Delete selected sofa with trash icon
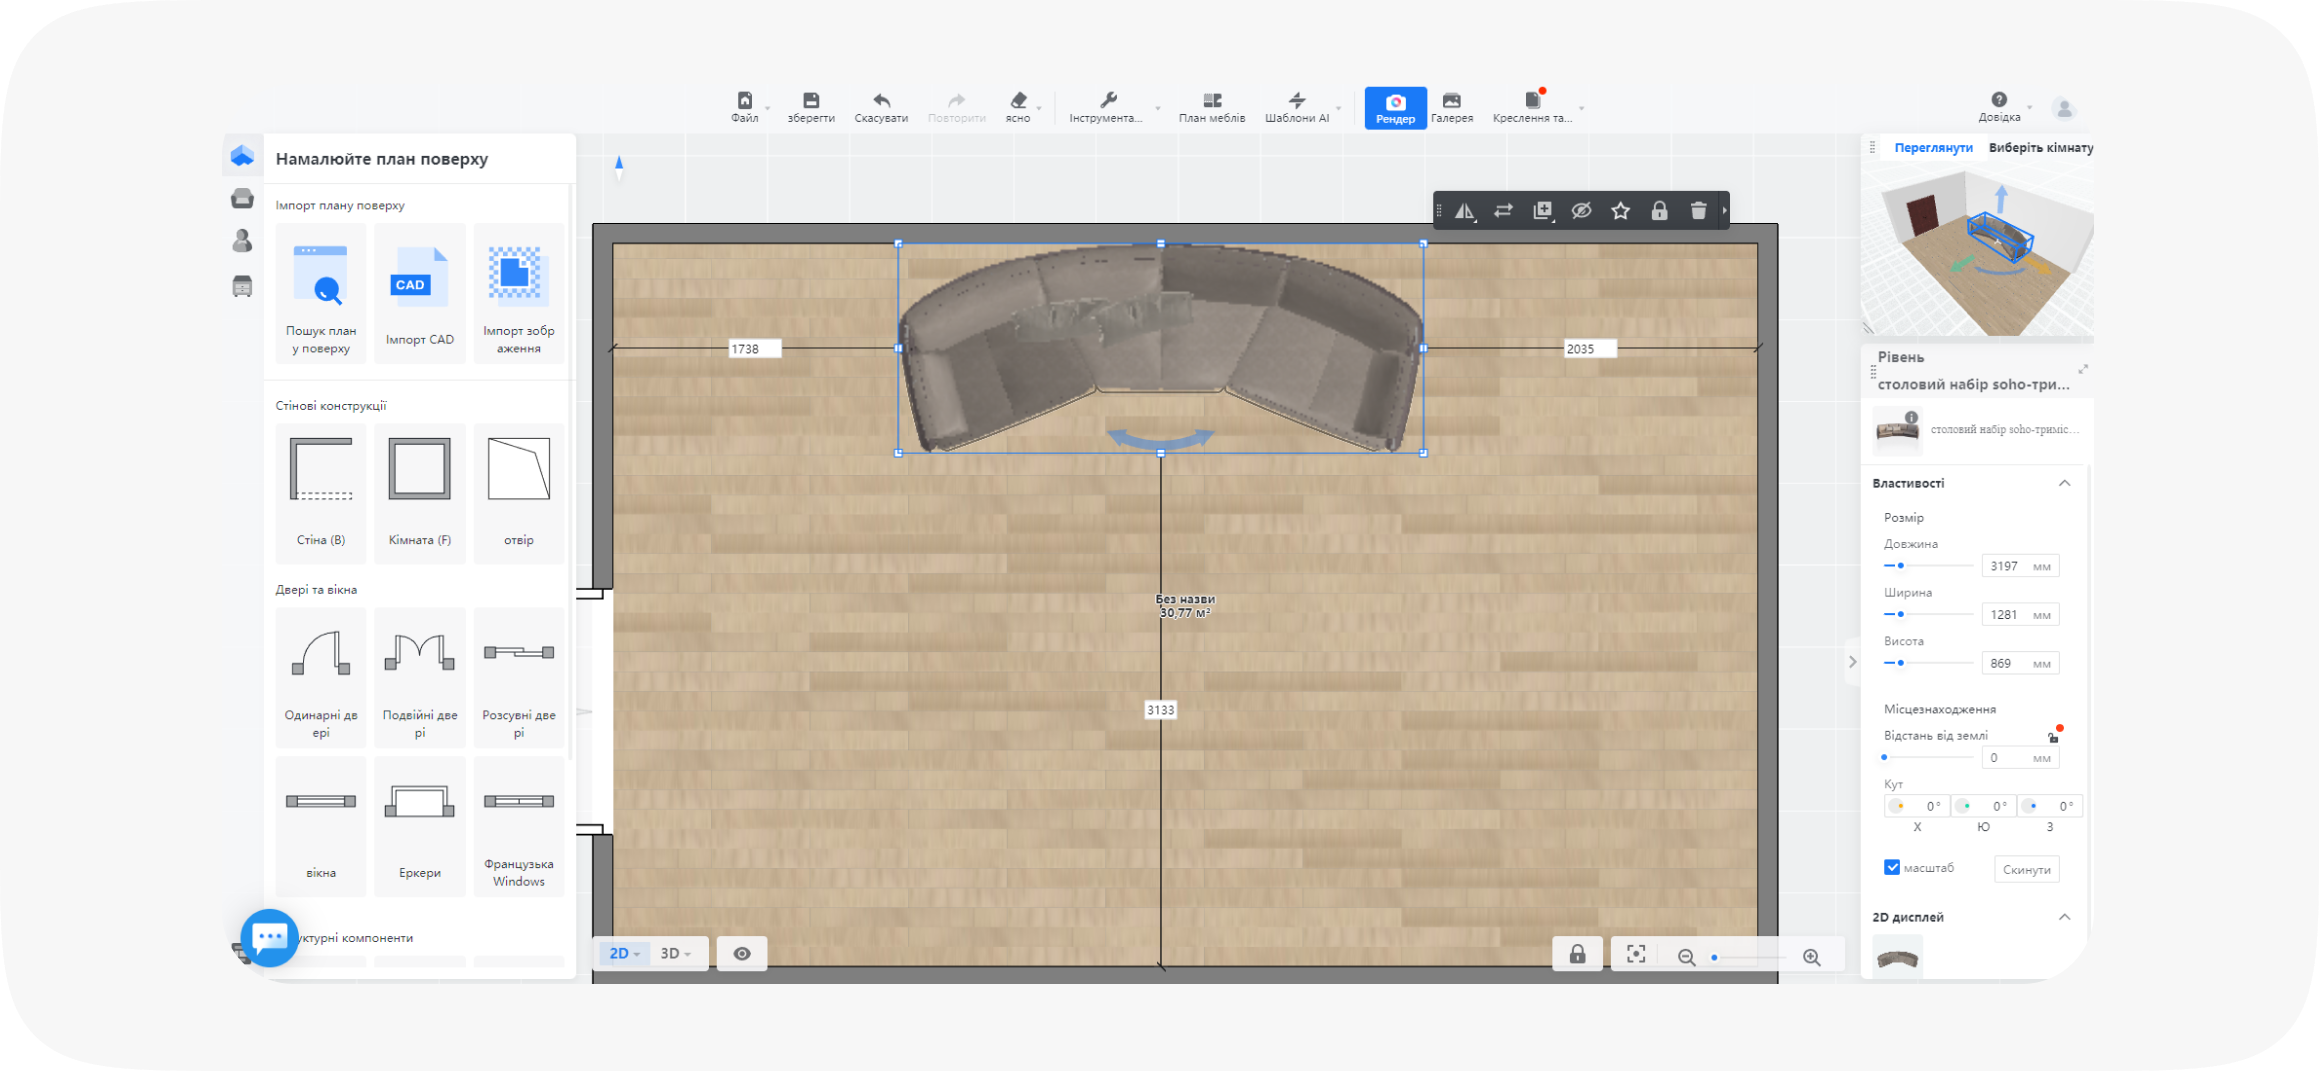 coord(1698,211)
